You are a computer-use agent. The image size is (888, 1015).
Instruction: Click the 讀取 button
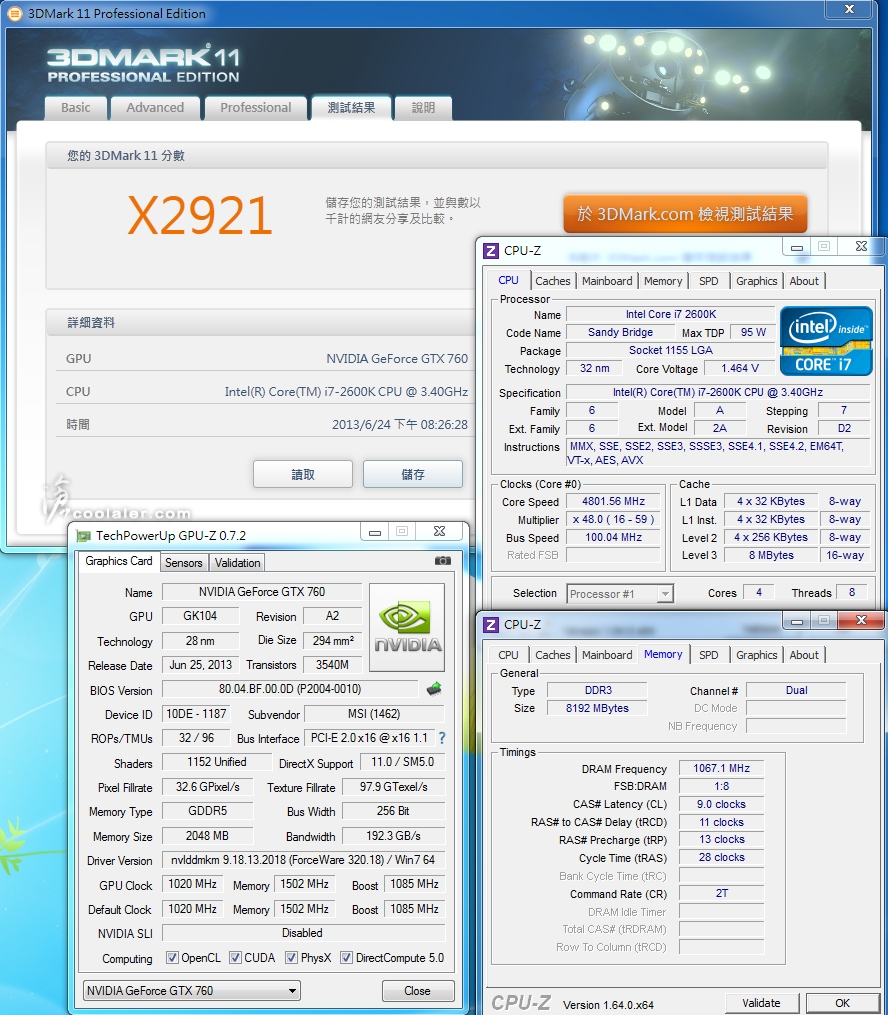pos(303,474)
